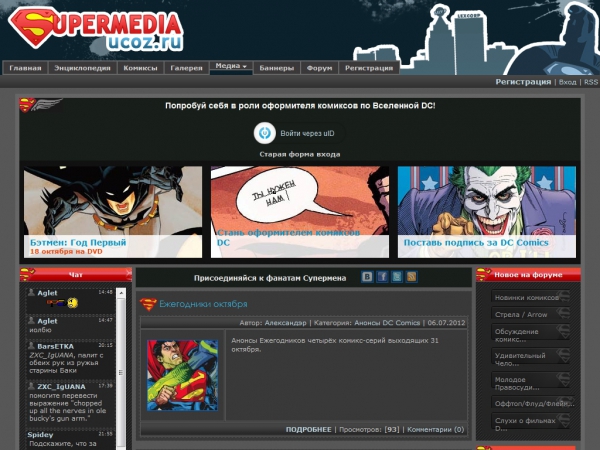
Task: Open the Главная menu item
Action: coord(25,68)
